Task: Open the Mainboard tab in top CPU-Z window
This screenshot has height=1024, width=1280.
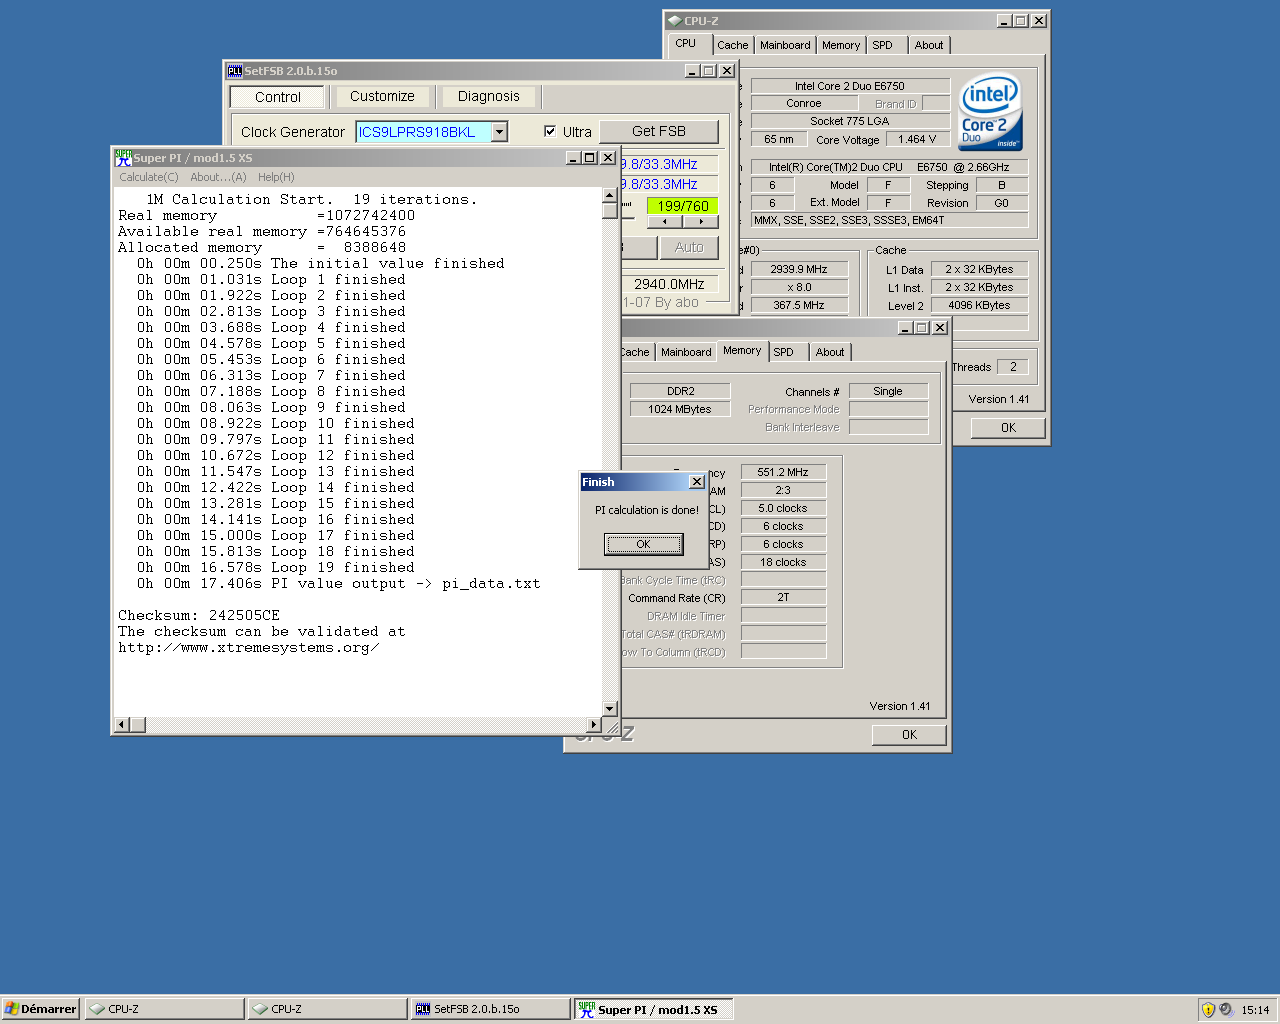Action: pyautogui.click(x=785, y=45)
